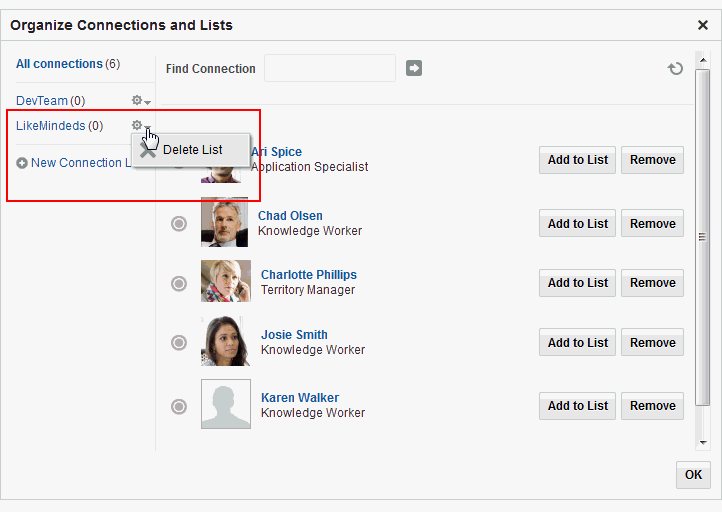Click the Delete List X icon
Viewport: 722px width, 512px height.
click(x=147, y=150)
